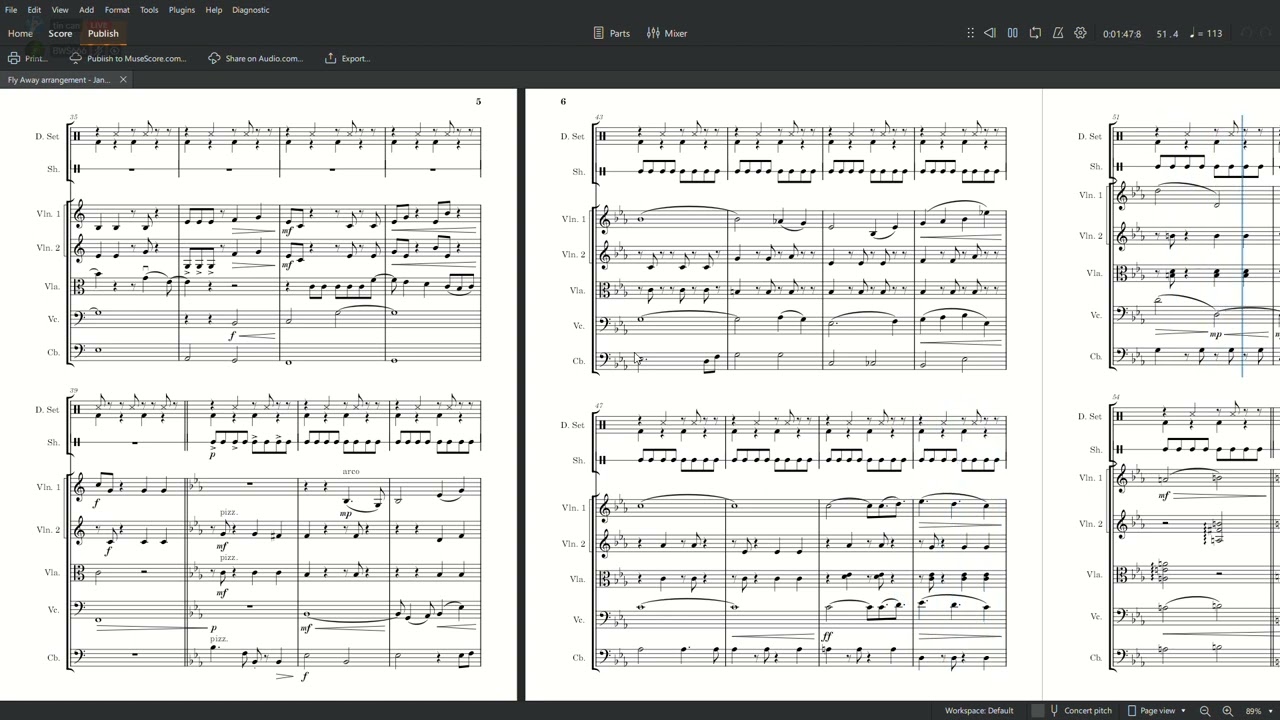Open the Tools menu
1280x720 pixels.
(x=149, y=10)
